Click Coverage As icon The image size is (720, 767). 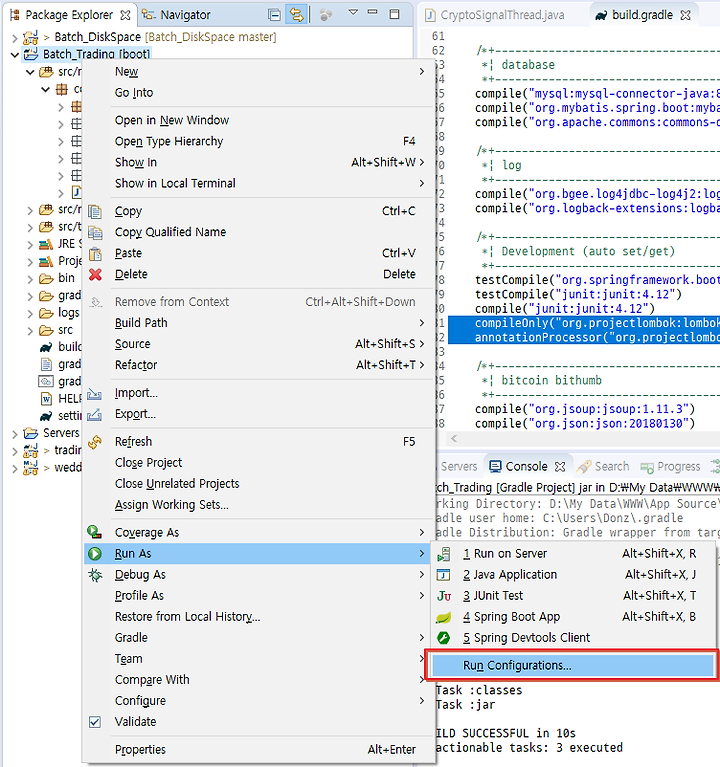(x=94, y=532)
